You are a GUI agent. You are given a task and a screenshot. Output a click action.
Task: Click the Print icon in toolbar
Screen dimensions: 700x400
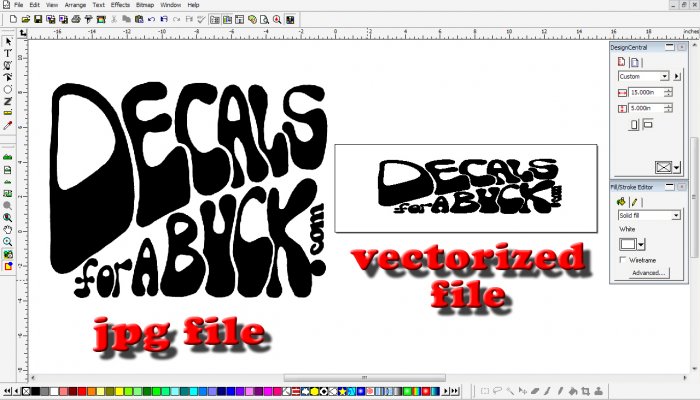point(76,19)
